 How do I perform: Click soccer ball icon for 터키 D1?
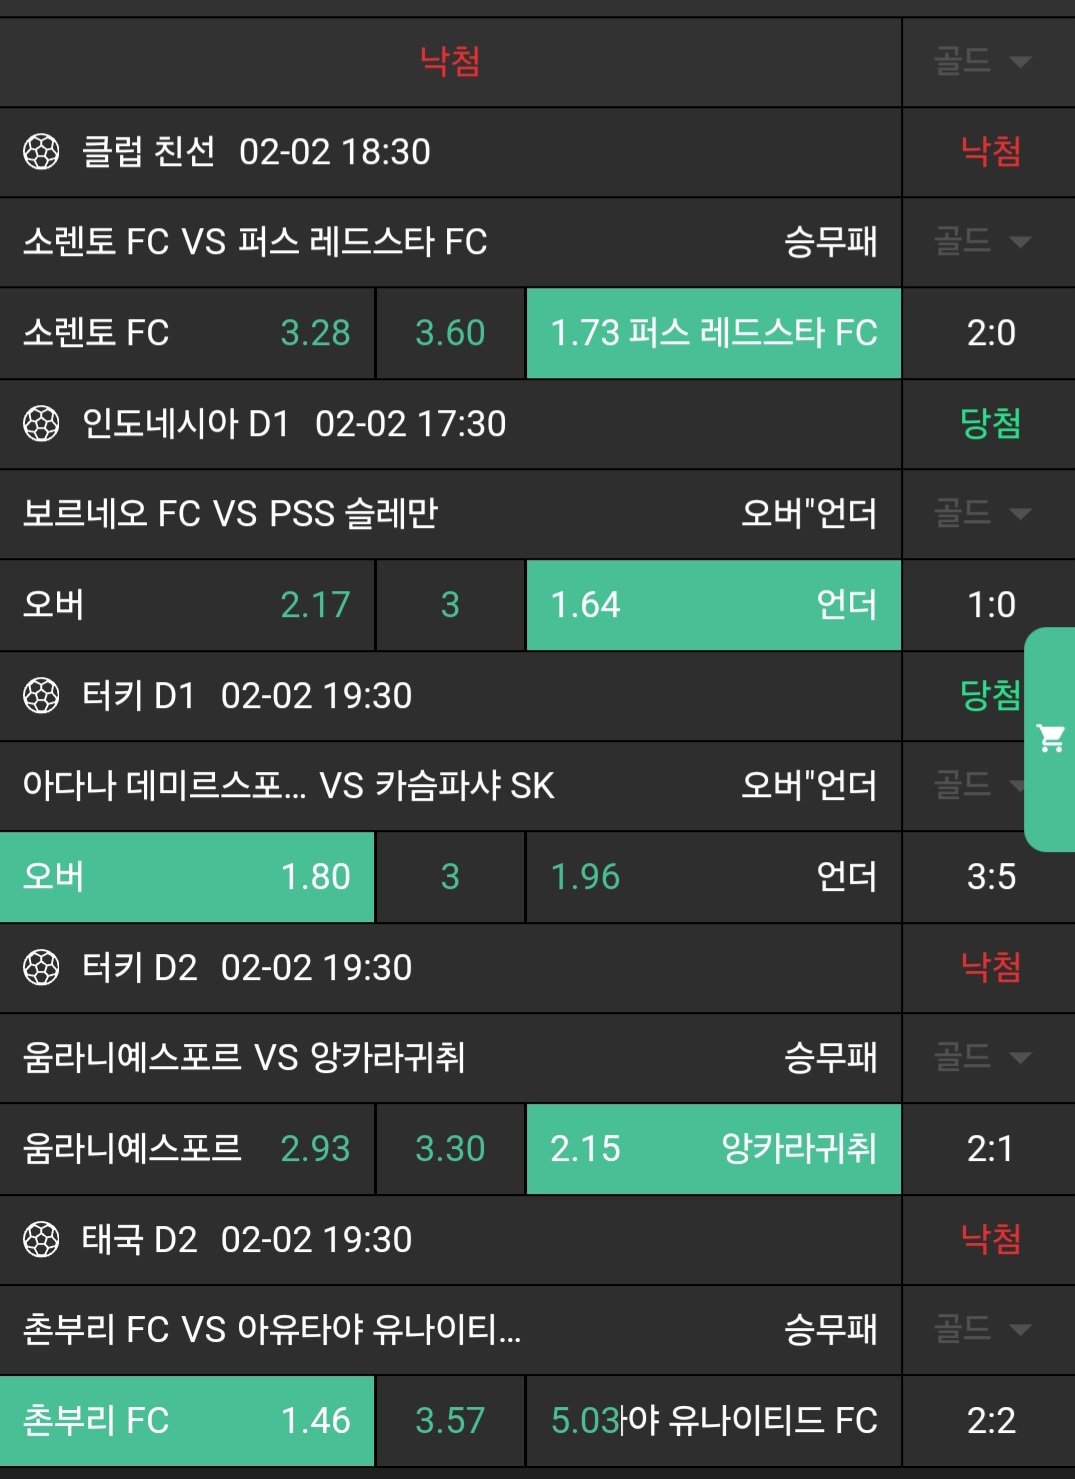click(41, 696)
